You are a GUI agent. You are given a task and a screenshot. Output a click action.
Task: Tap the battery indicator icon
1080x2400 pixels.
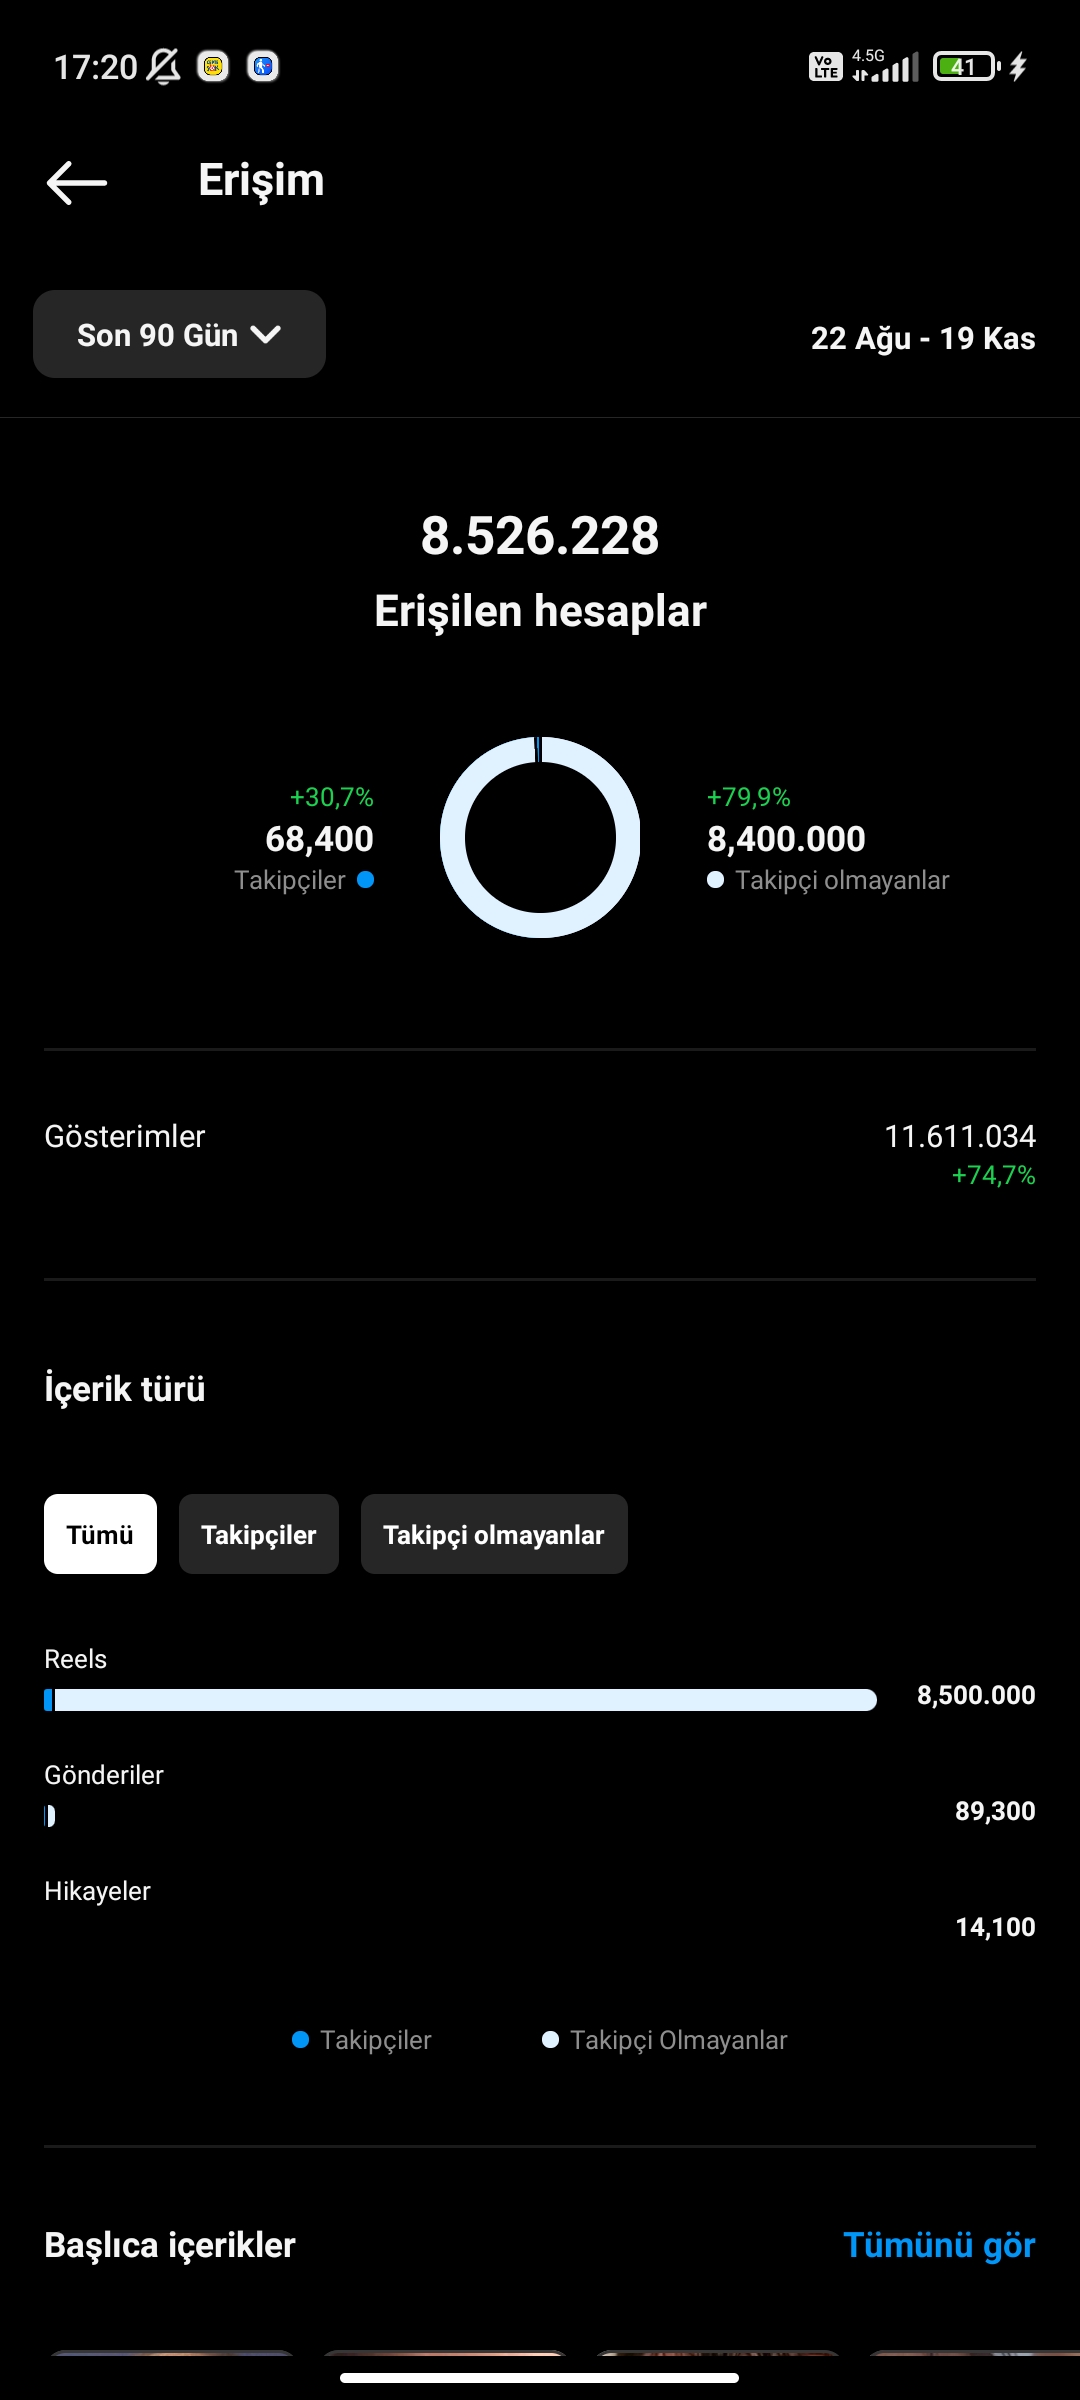[966, 67]
